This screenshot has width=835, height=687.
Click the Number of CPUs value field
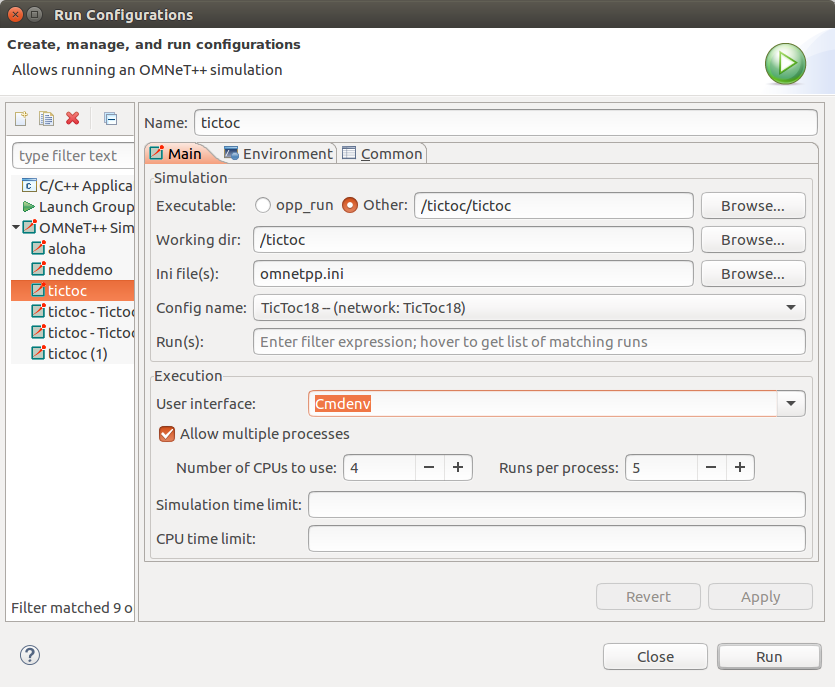(380, 468)
